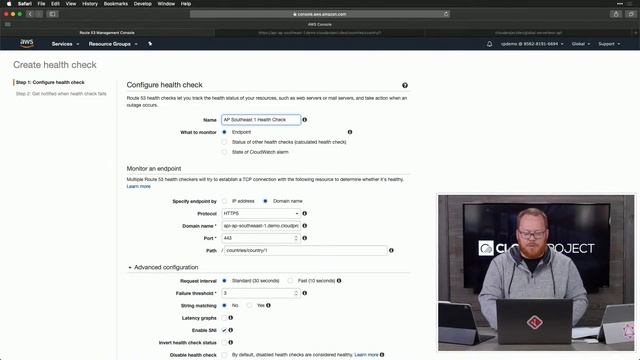Show info icon next to Failure threshold
Viewport: 640px width, 360px height.
pos(304,293)
